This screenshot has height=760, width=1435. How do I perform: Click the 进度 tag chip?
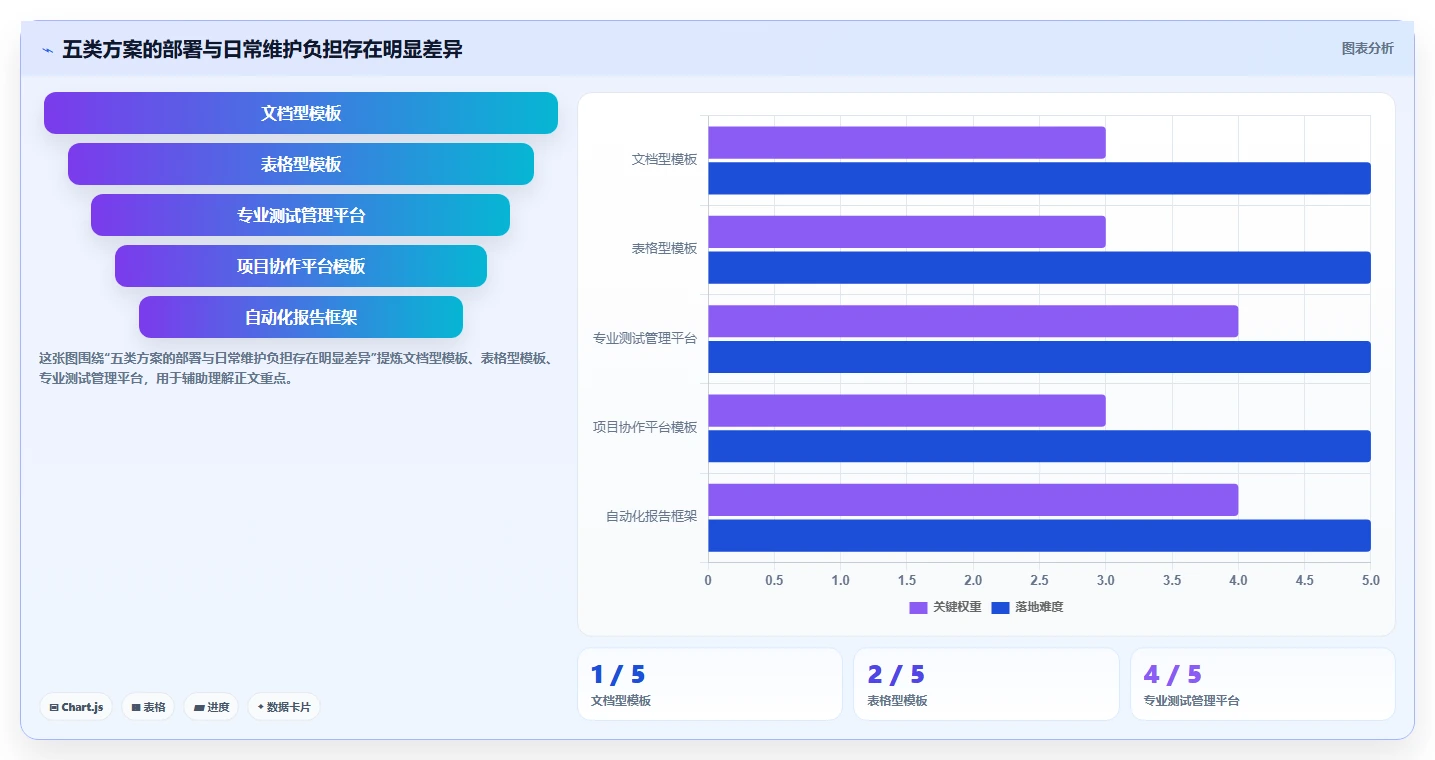[211, 707]
